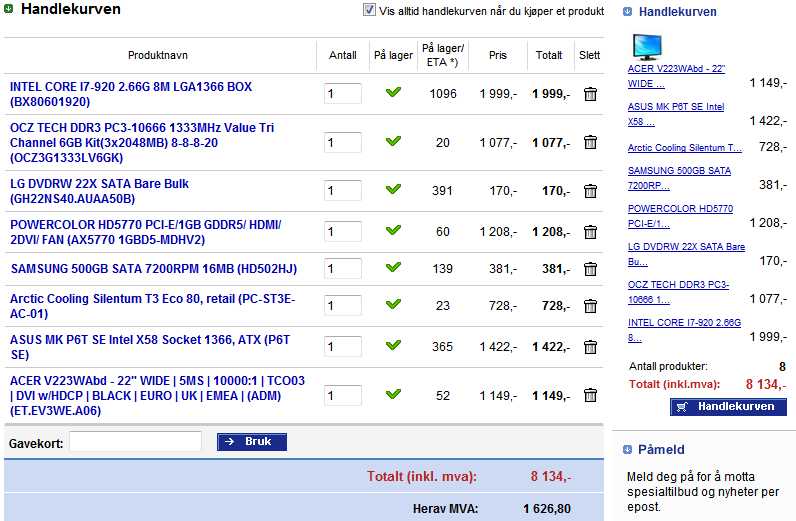The width and height of the screenshot is (796, 521).
Task: Open sidebar link 'OCZ TECH DDR3 PC3-10666 1...'
Action: pyautogui.click(x=678, y=292)
